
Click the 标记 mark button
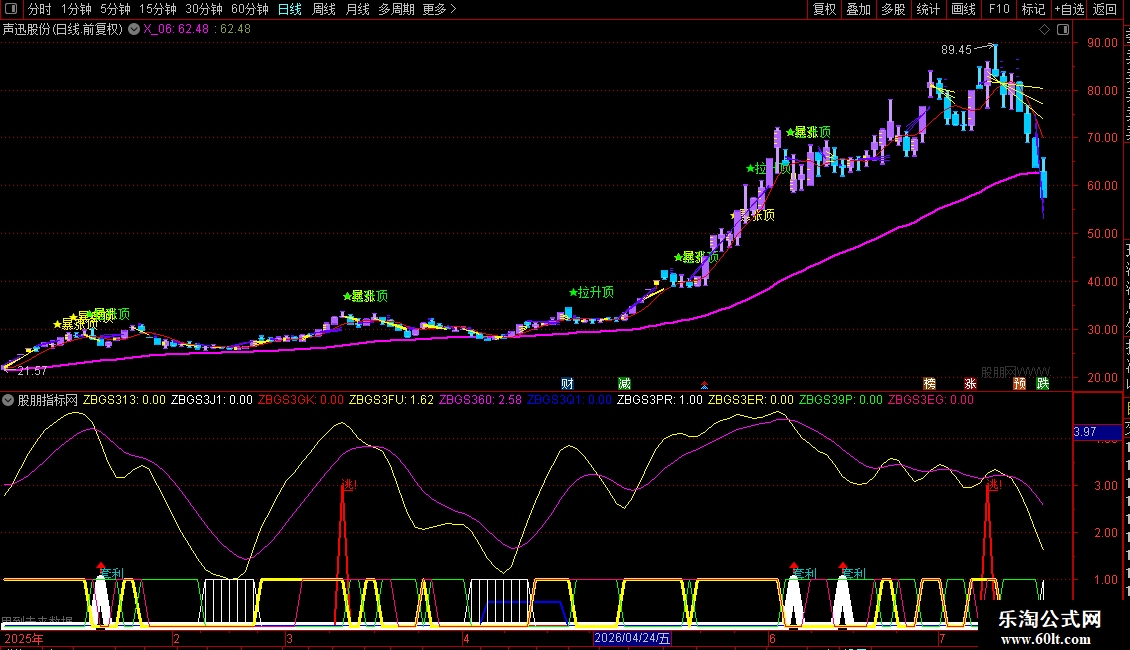tap(1033, 9)
